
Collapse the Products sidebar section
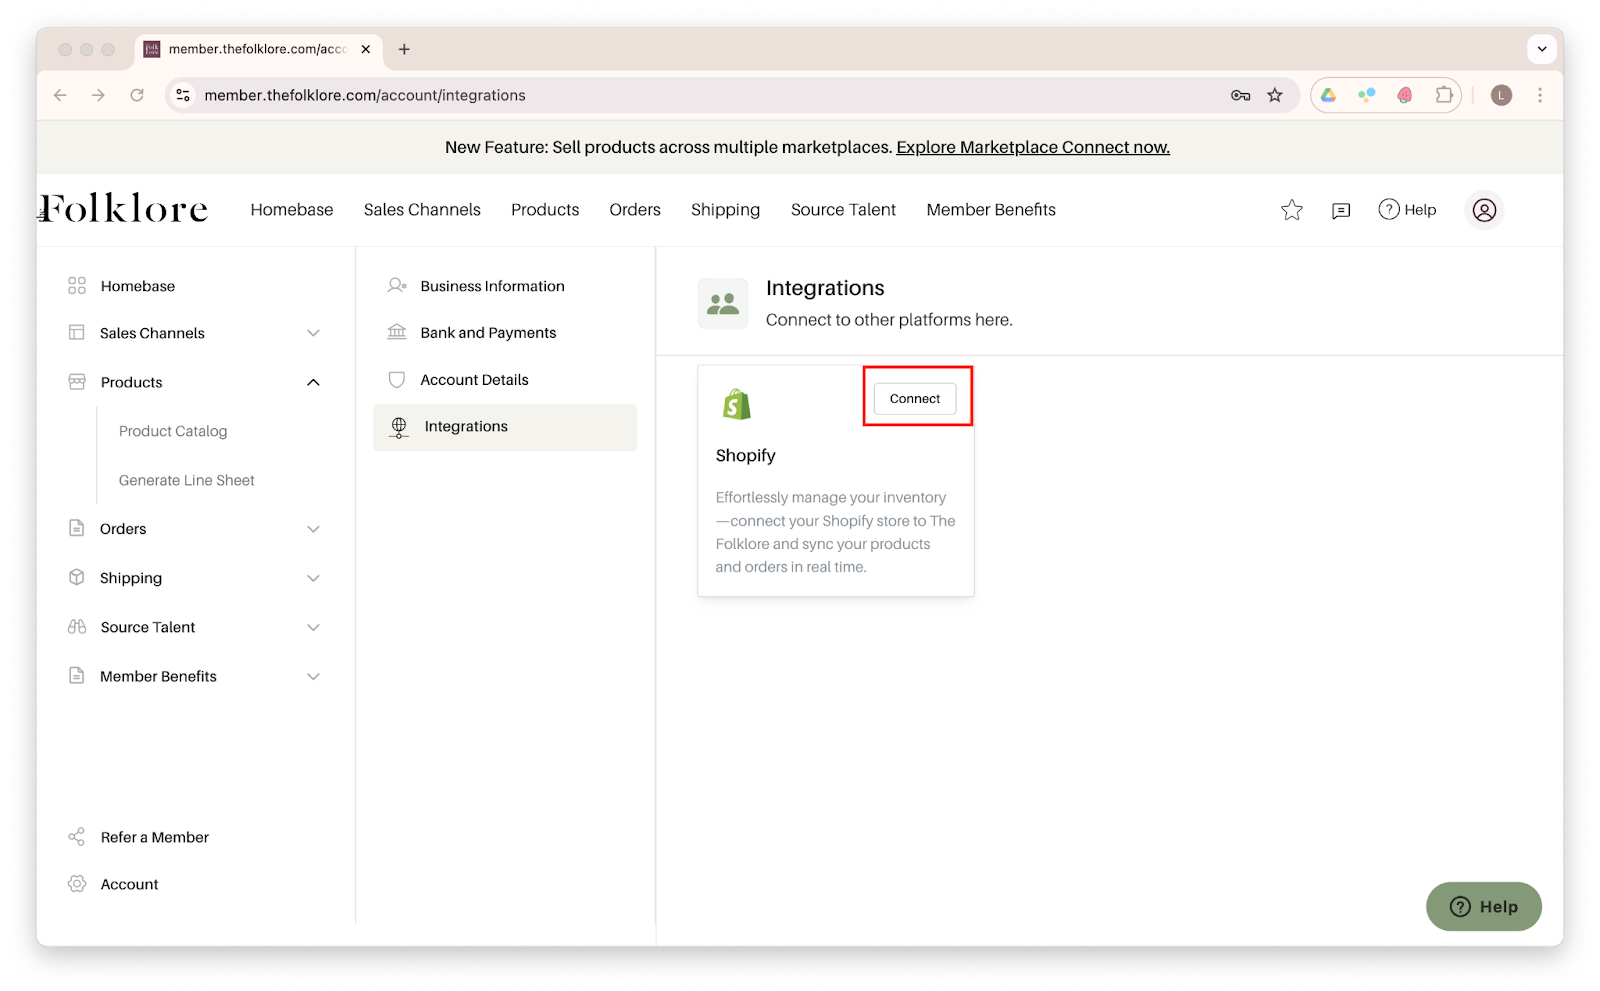(313, 382)
